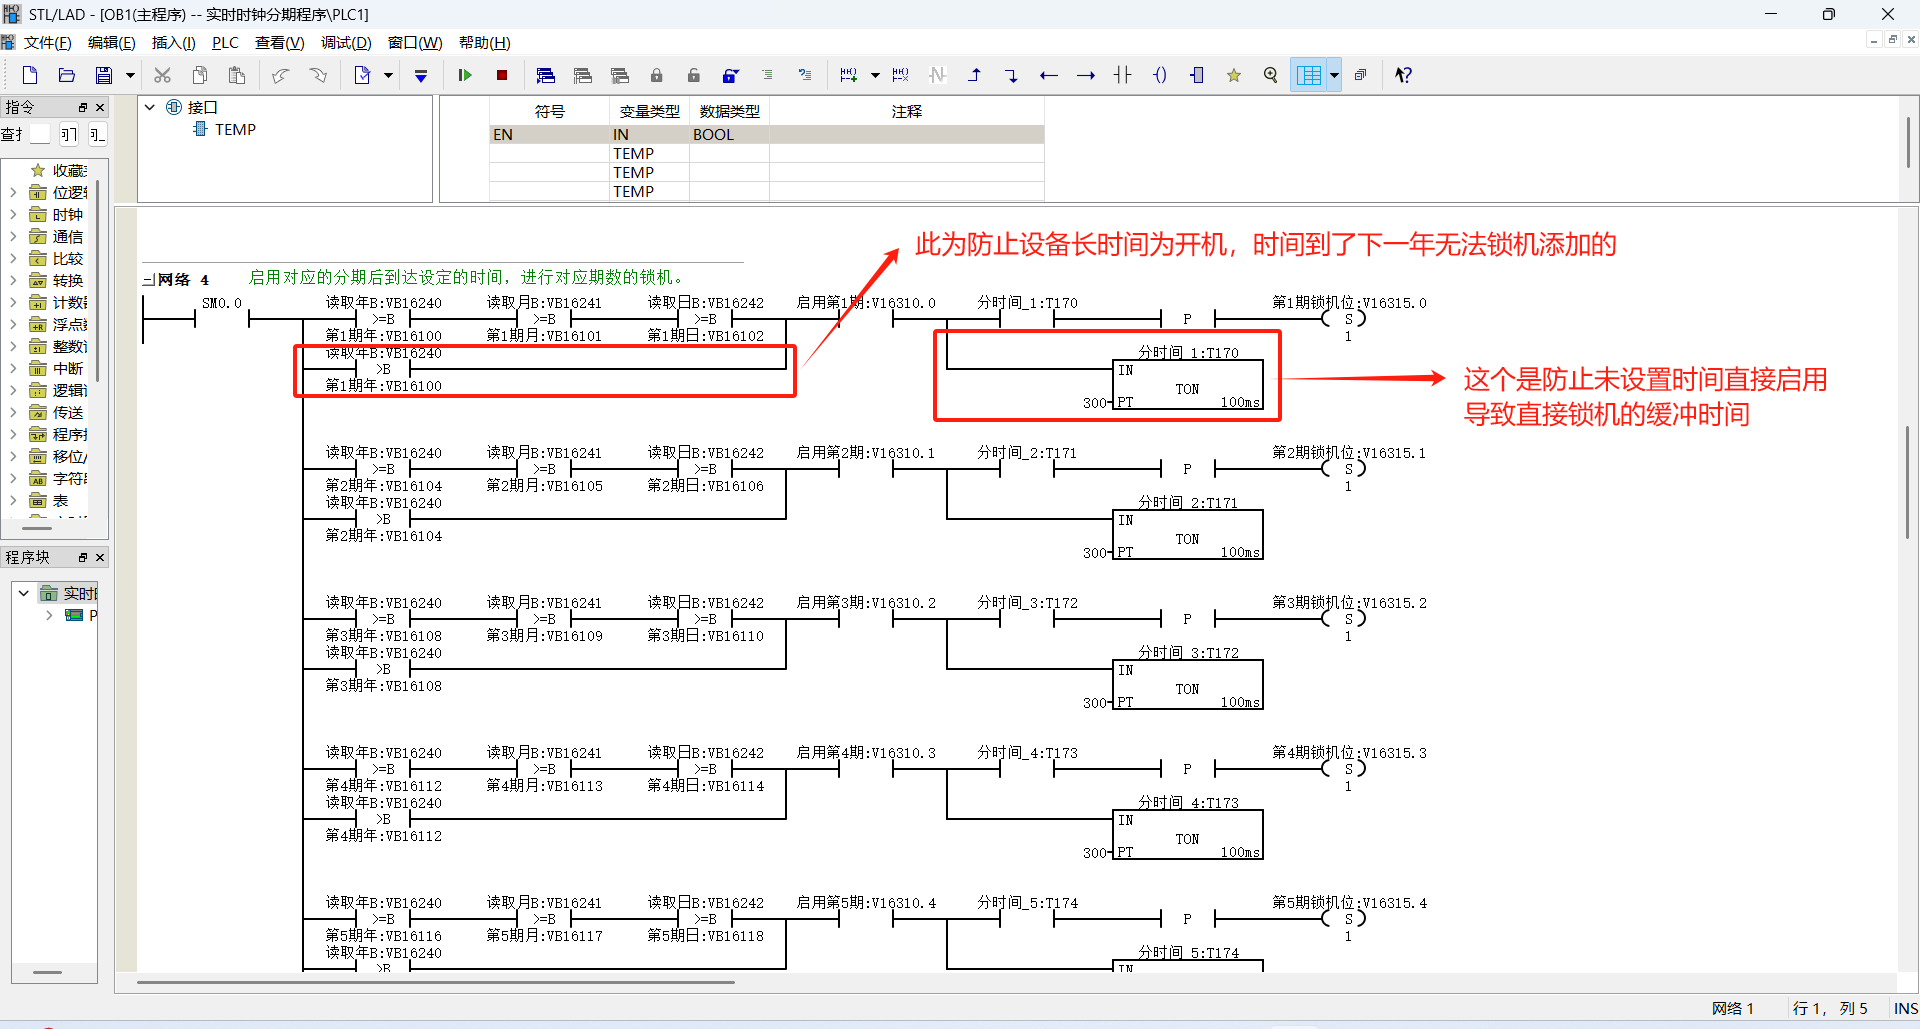
Task: Click the right horizontal line arrow icon
Action: [x=1086, y=75]
